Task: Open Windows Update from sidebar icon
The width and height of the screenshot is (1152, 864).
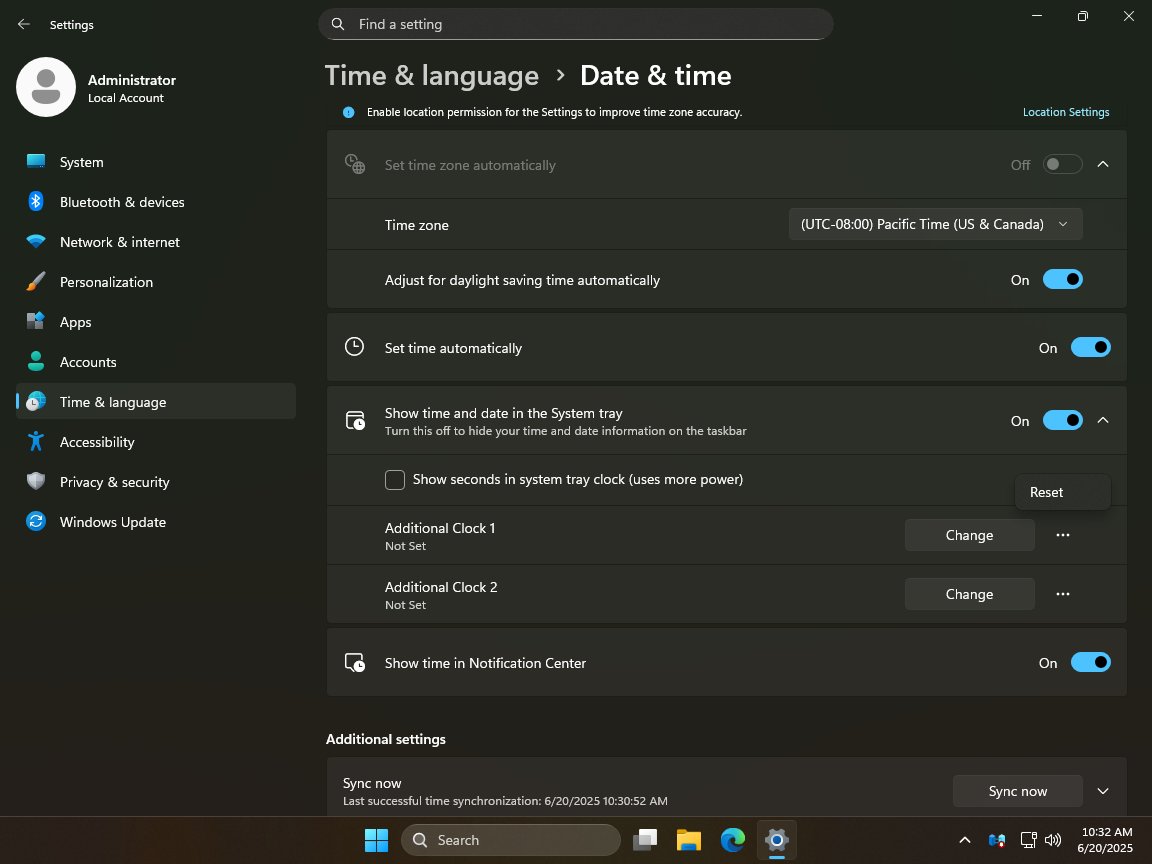Action: click(36, 522)
